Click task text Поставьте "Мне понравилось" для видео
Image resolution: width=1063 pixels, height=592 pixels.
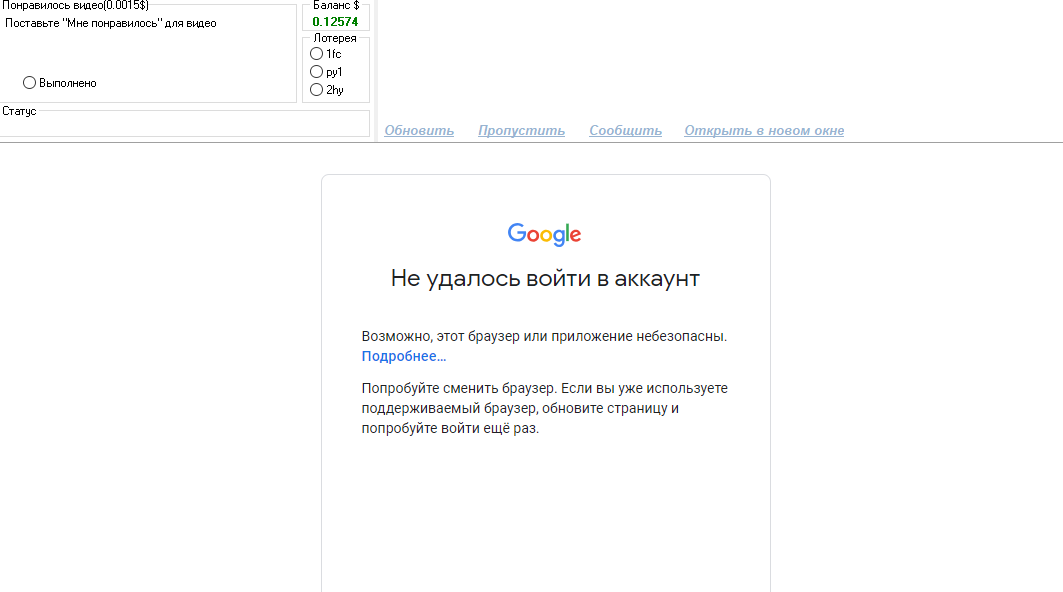pos(111,23)
